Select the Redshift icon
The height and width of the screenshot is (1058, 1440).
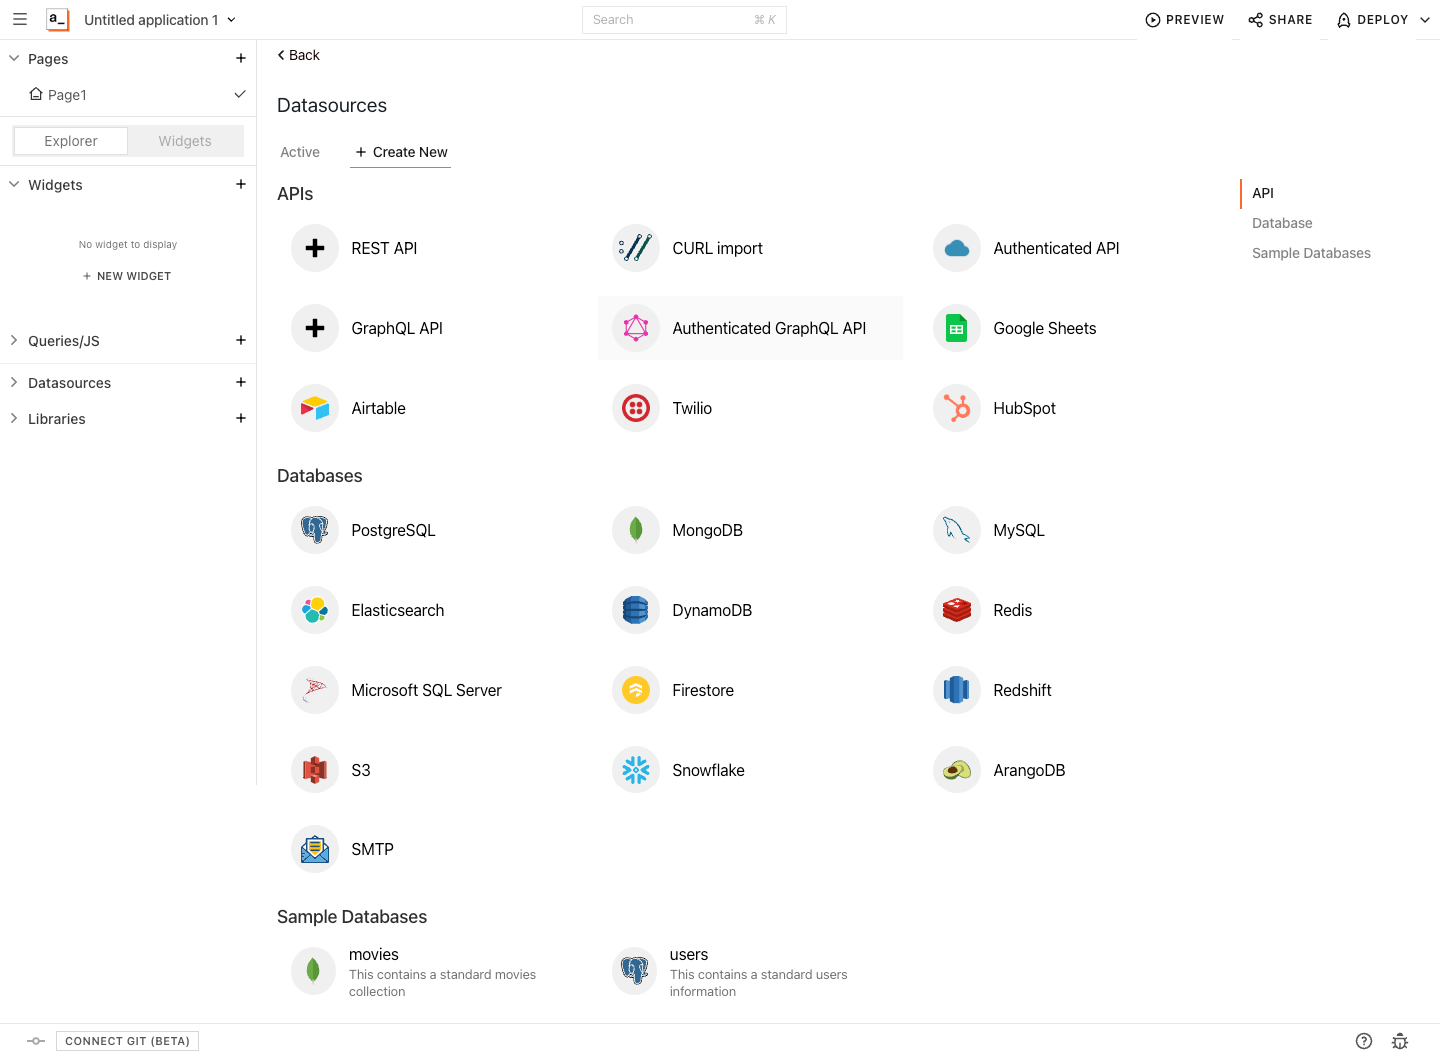pos(957,690)
